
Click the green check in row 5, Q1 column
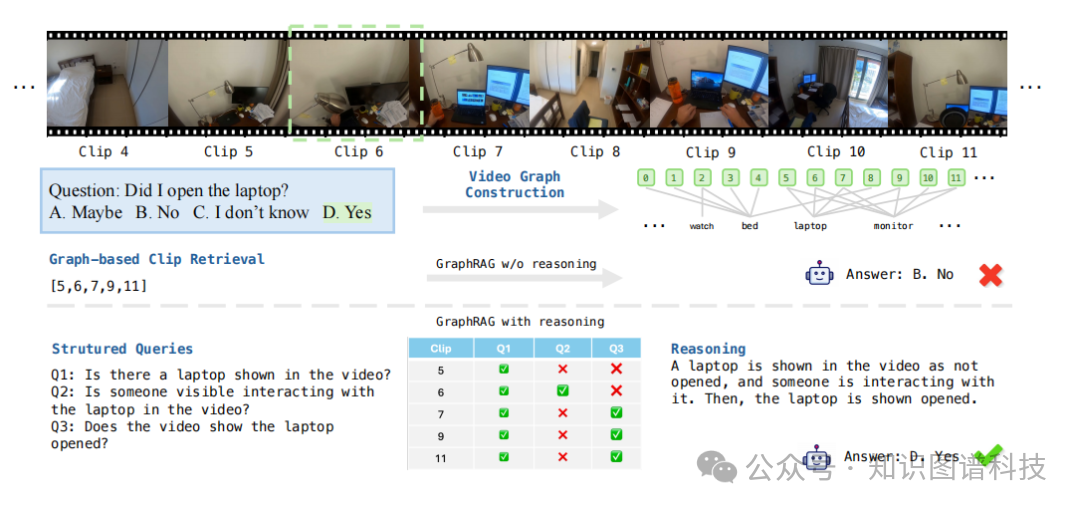click(x=503, y=369)
